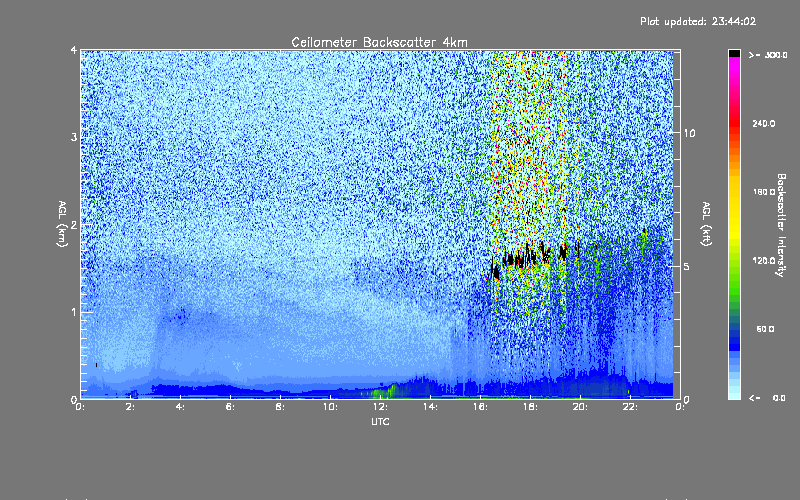Click the green surface patch near 12 UTC
Viewport: 800px width, 500px height.
pos(380,392)
